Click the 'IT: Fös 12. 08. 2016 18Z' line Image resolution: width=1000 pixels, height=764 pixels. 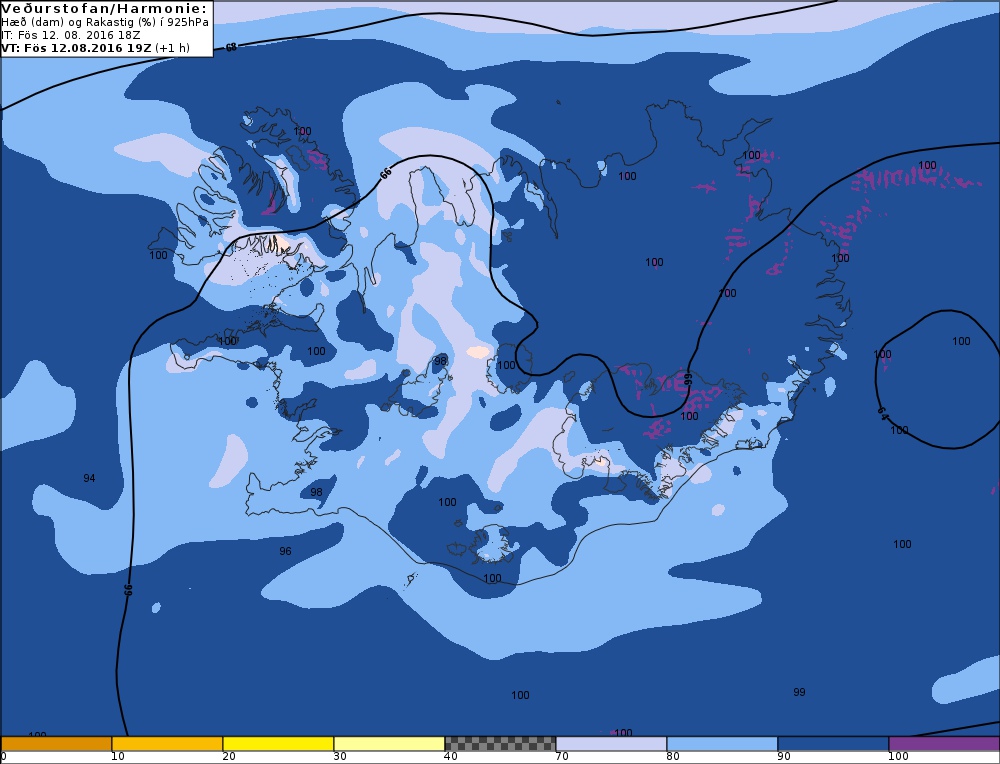coord(71,34)
